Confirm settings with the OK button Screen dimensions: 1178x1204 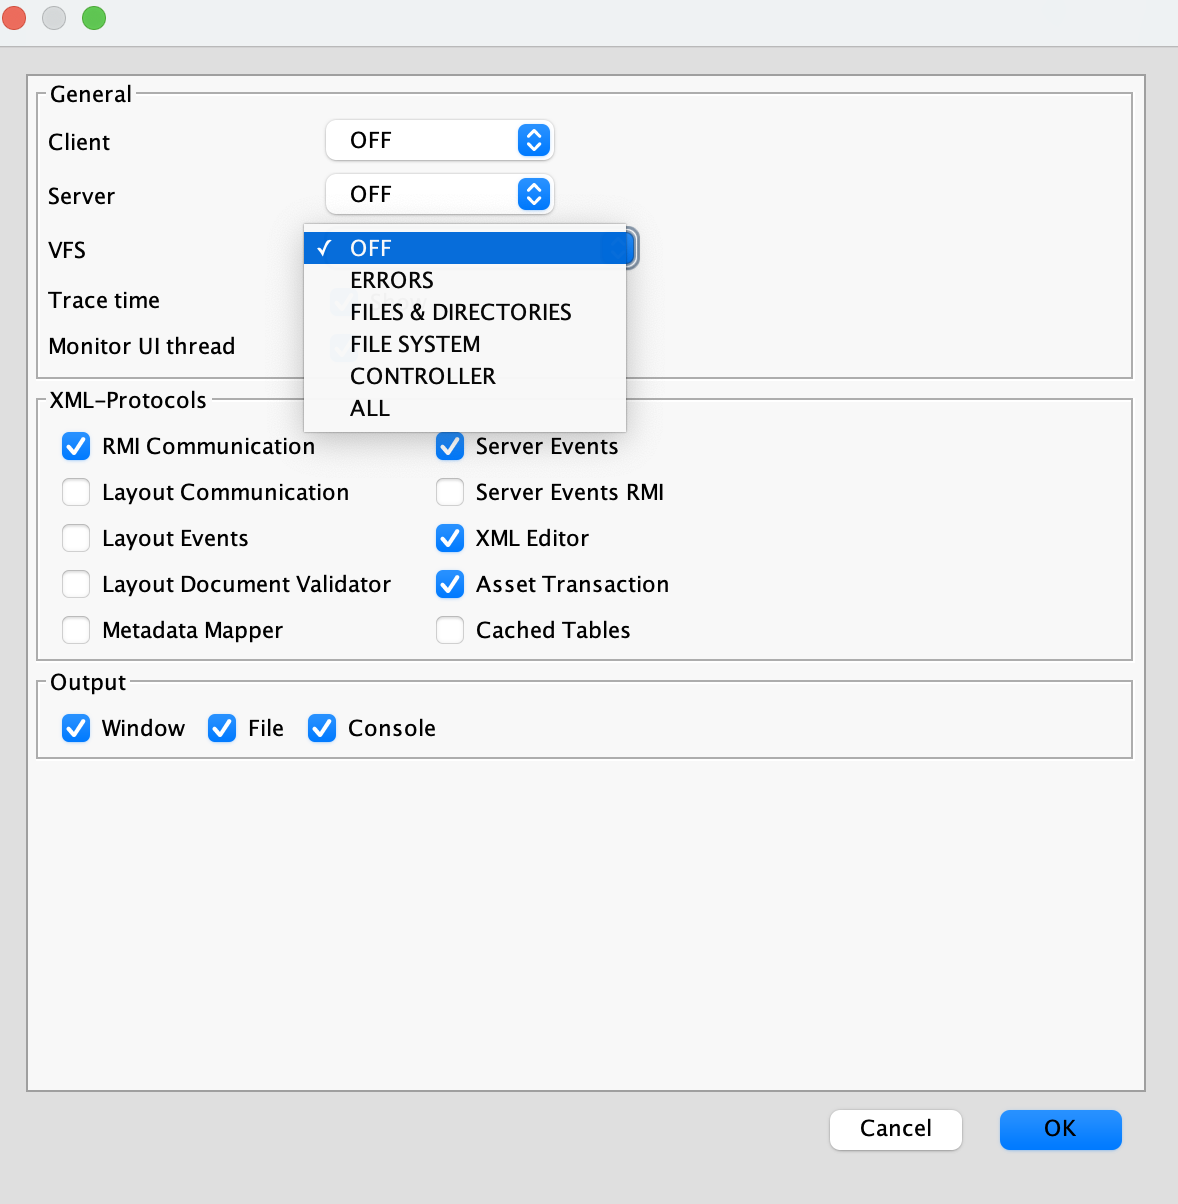pos(1060,1129)
